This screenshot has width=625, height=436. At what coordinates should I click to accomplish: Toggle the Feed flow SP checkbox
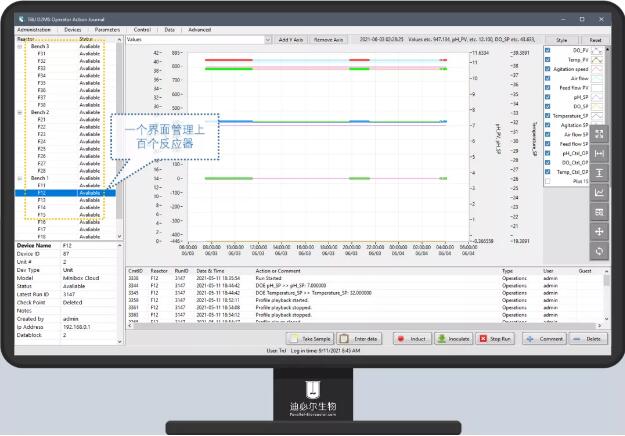pos(548,143)
